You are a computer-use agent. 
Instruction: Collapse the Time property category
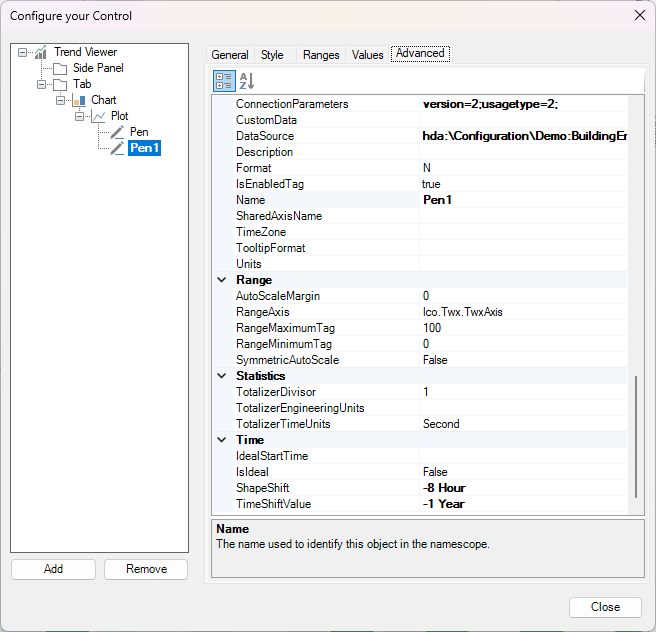pos(222,440)
